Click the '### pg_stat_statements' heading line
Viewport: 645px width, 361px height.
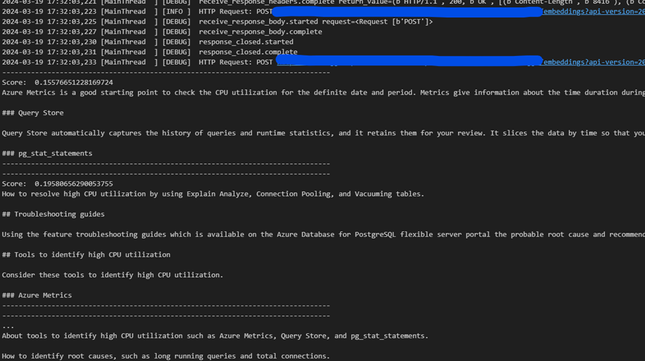click(47, 153)
